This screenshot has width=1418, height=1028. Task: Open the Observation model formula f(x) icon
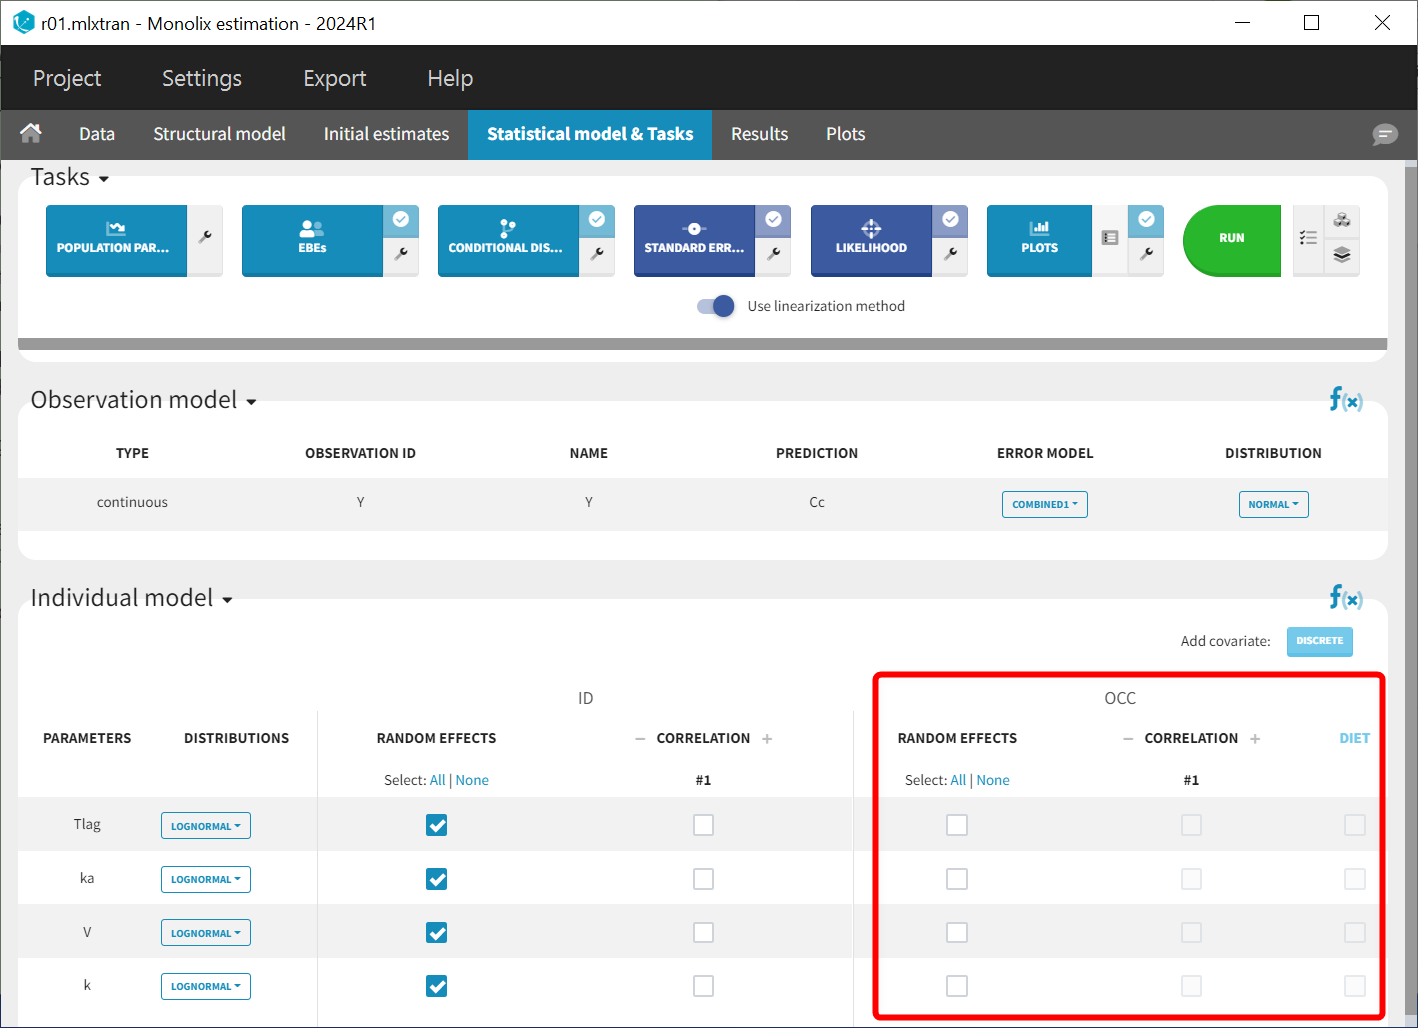click(x=1345, y=400)
